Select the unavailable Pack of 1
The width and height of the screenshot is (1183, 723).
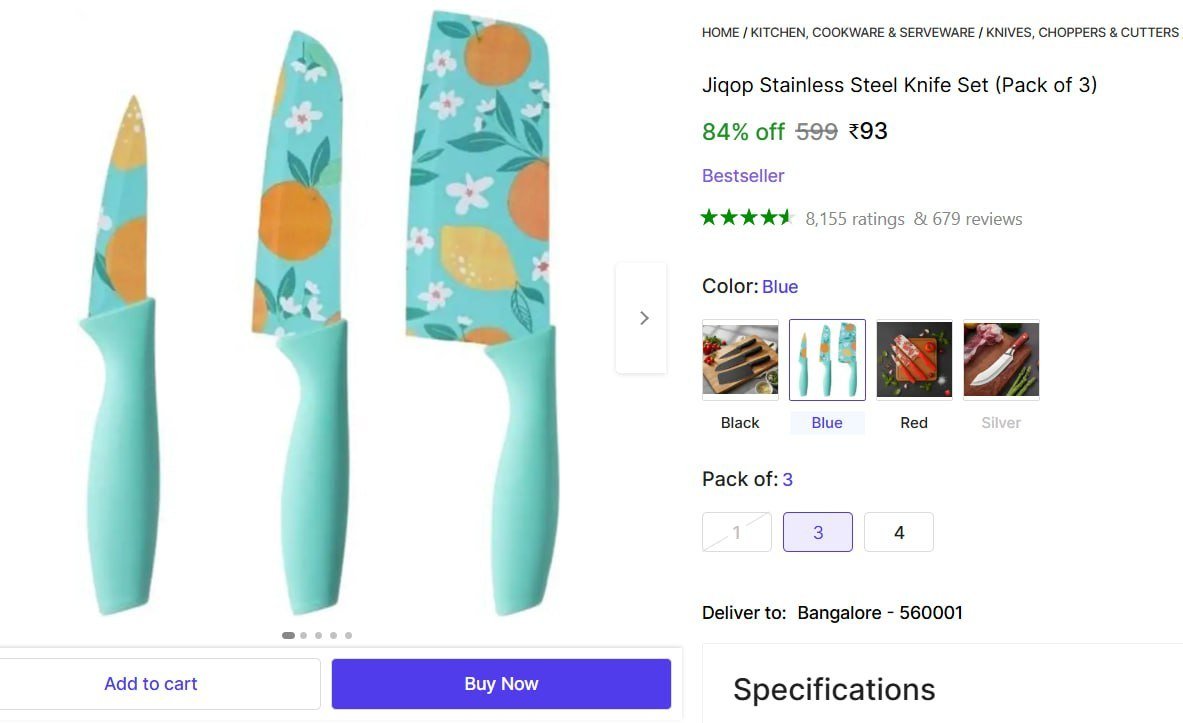tap(736, 531)
